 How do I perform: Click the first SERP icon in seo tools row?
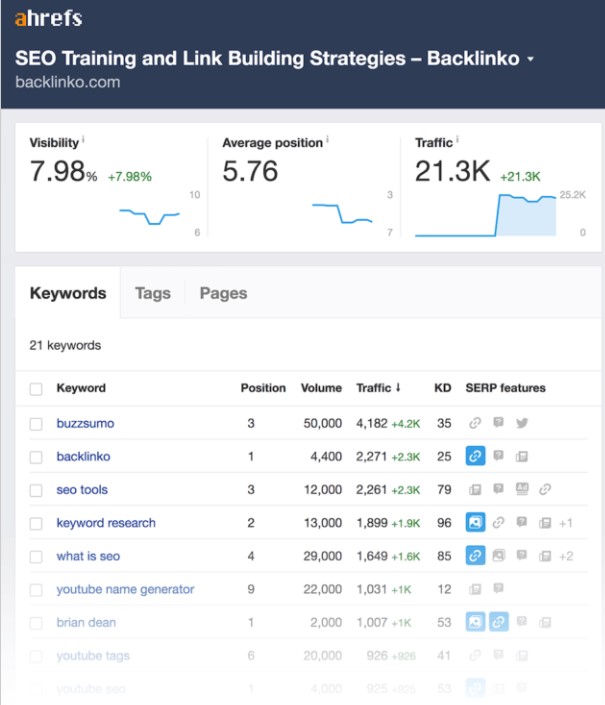coord(475,490)
